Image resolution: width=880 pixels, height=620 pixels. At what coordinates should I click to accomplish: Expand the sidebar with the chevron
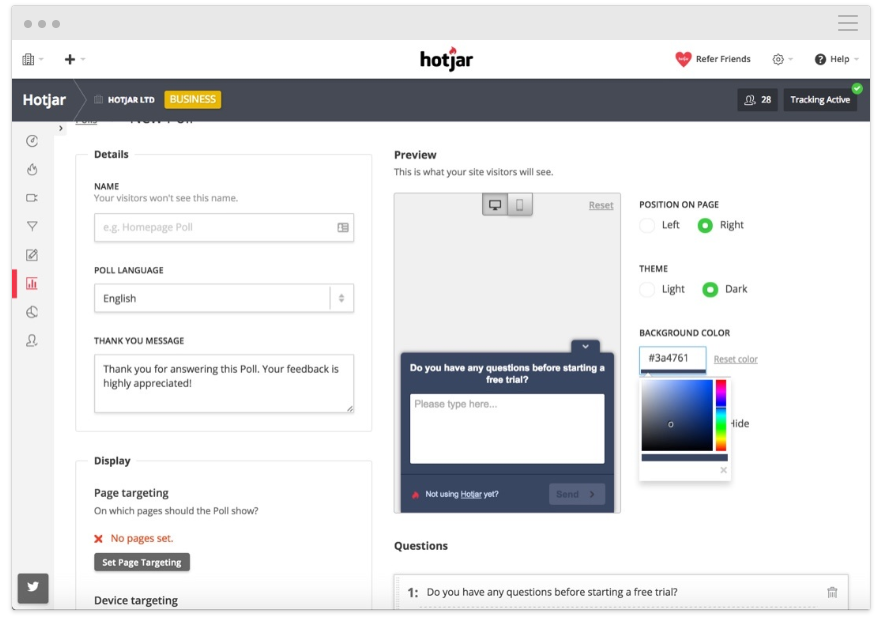(x=61, y=128)
